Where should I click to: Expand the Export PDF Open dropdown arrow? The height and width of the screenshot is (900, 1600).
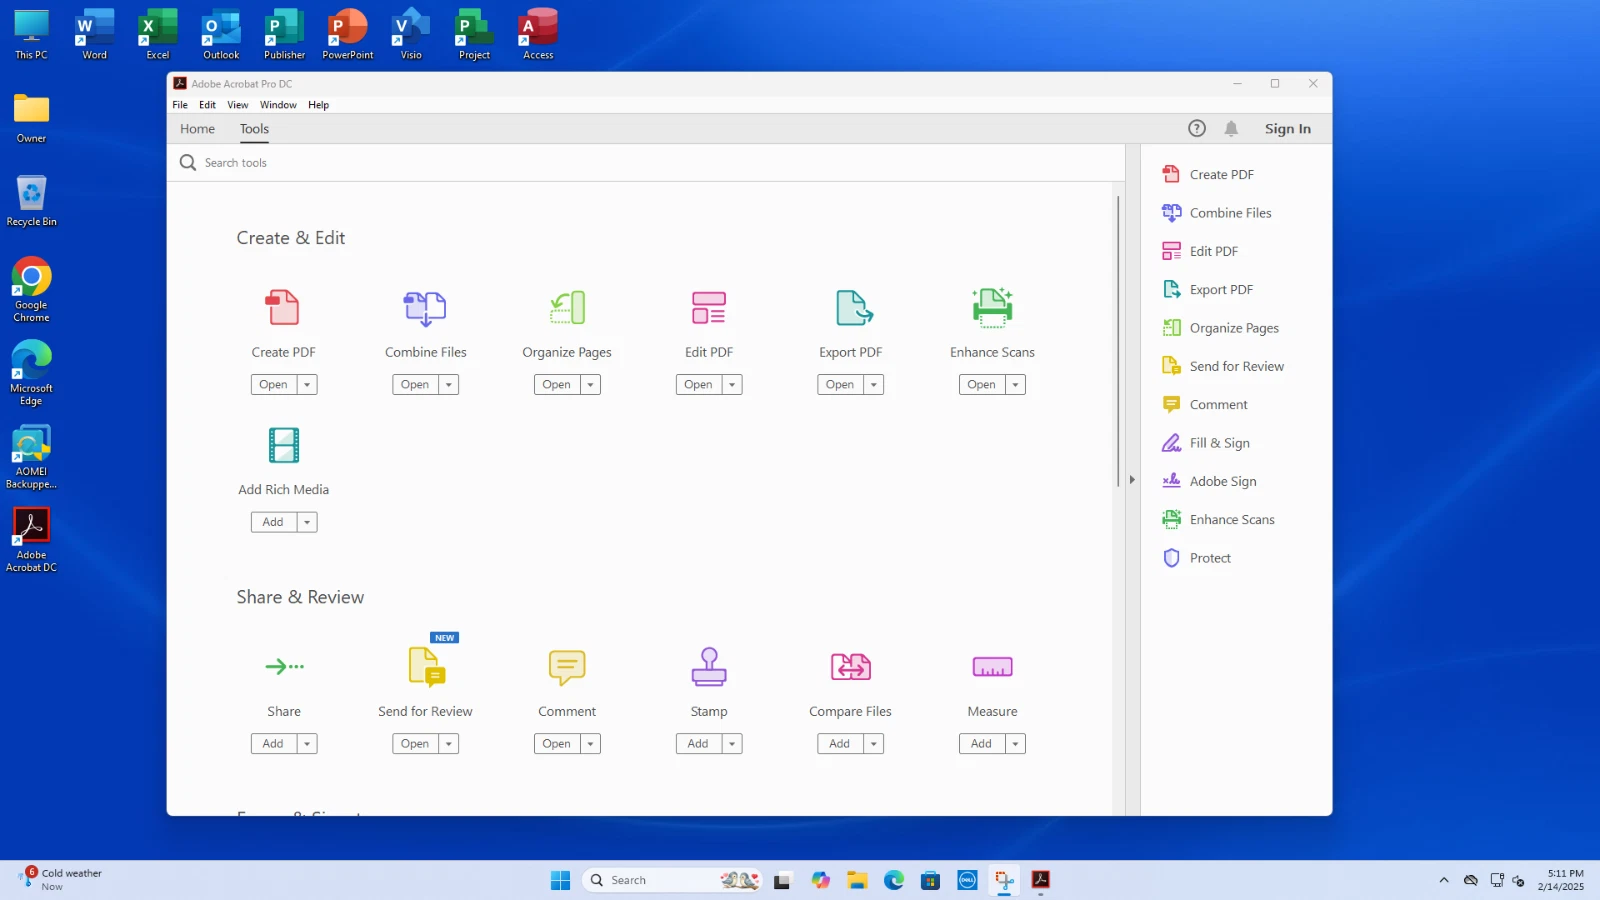coord(874,385)
